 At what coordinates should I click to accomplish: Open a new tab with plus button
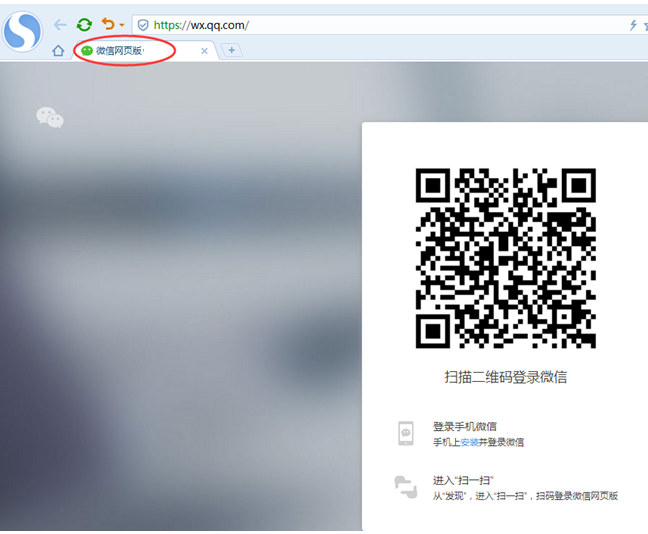231,50
